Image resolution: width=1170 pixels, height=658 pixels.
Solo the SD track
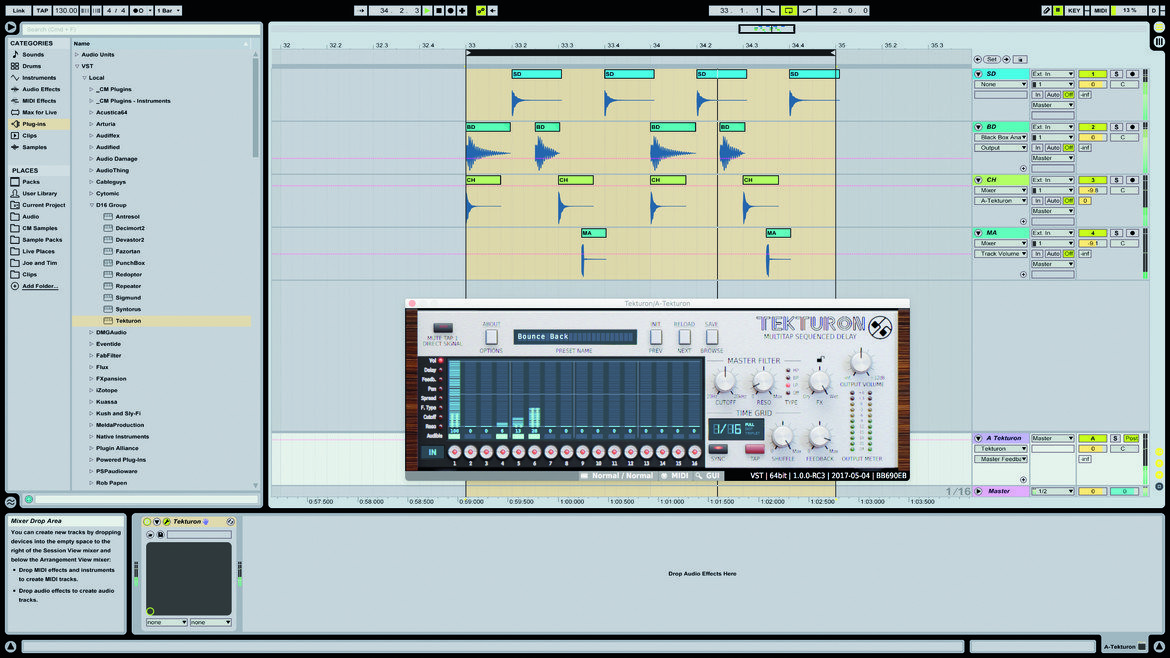[x=1116, y=74]
